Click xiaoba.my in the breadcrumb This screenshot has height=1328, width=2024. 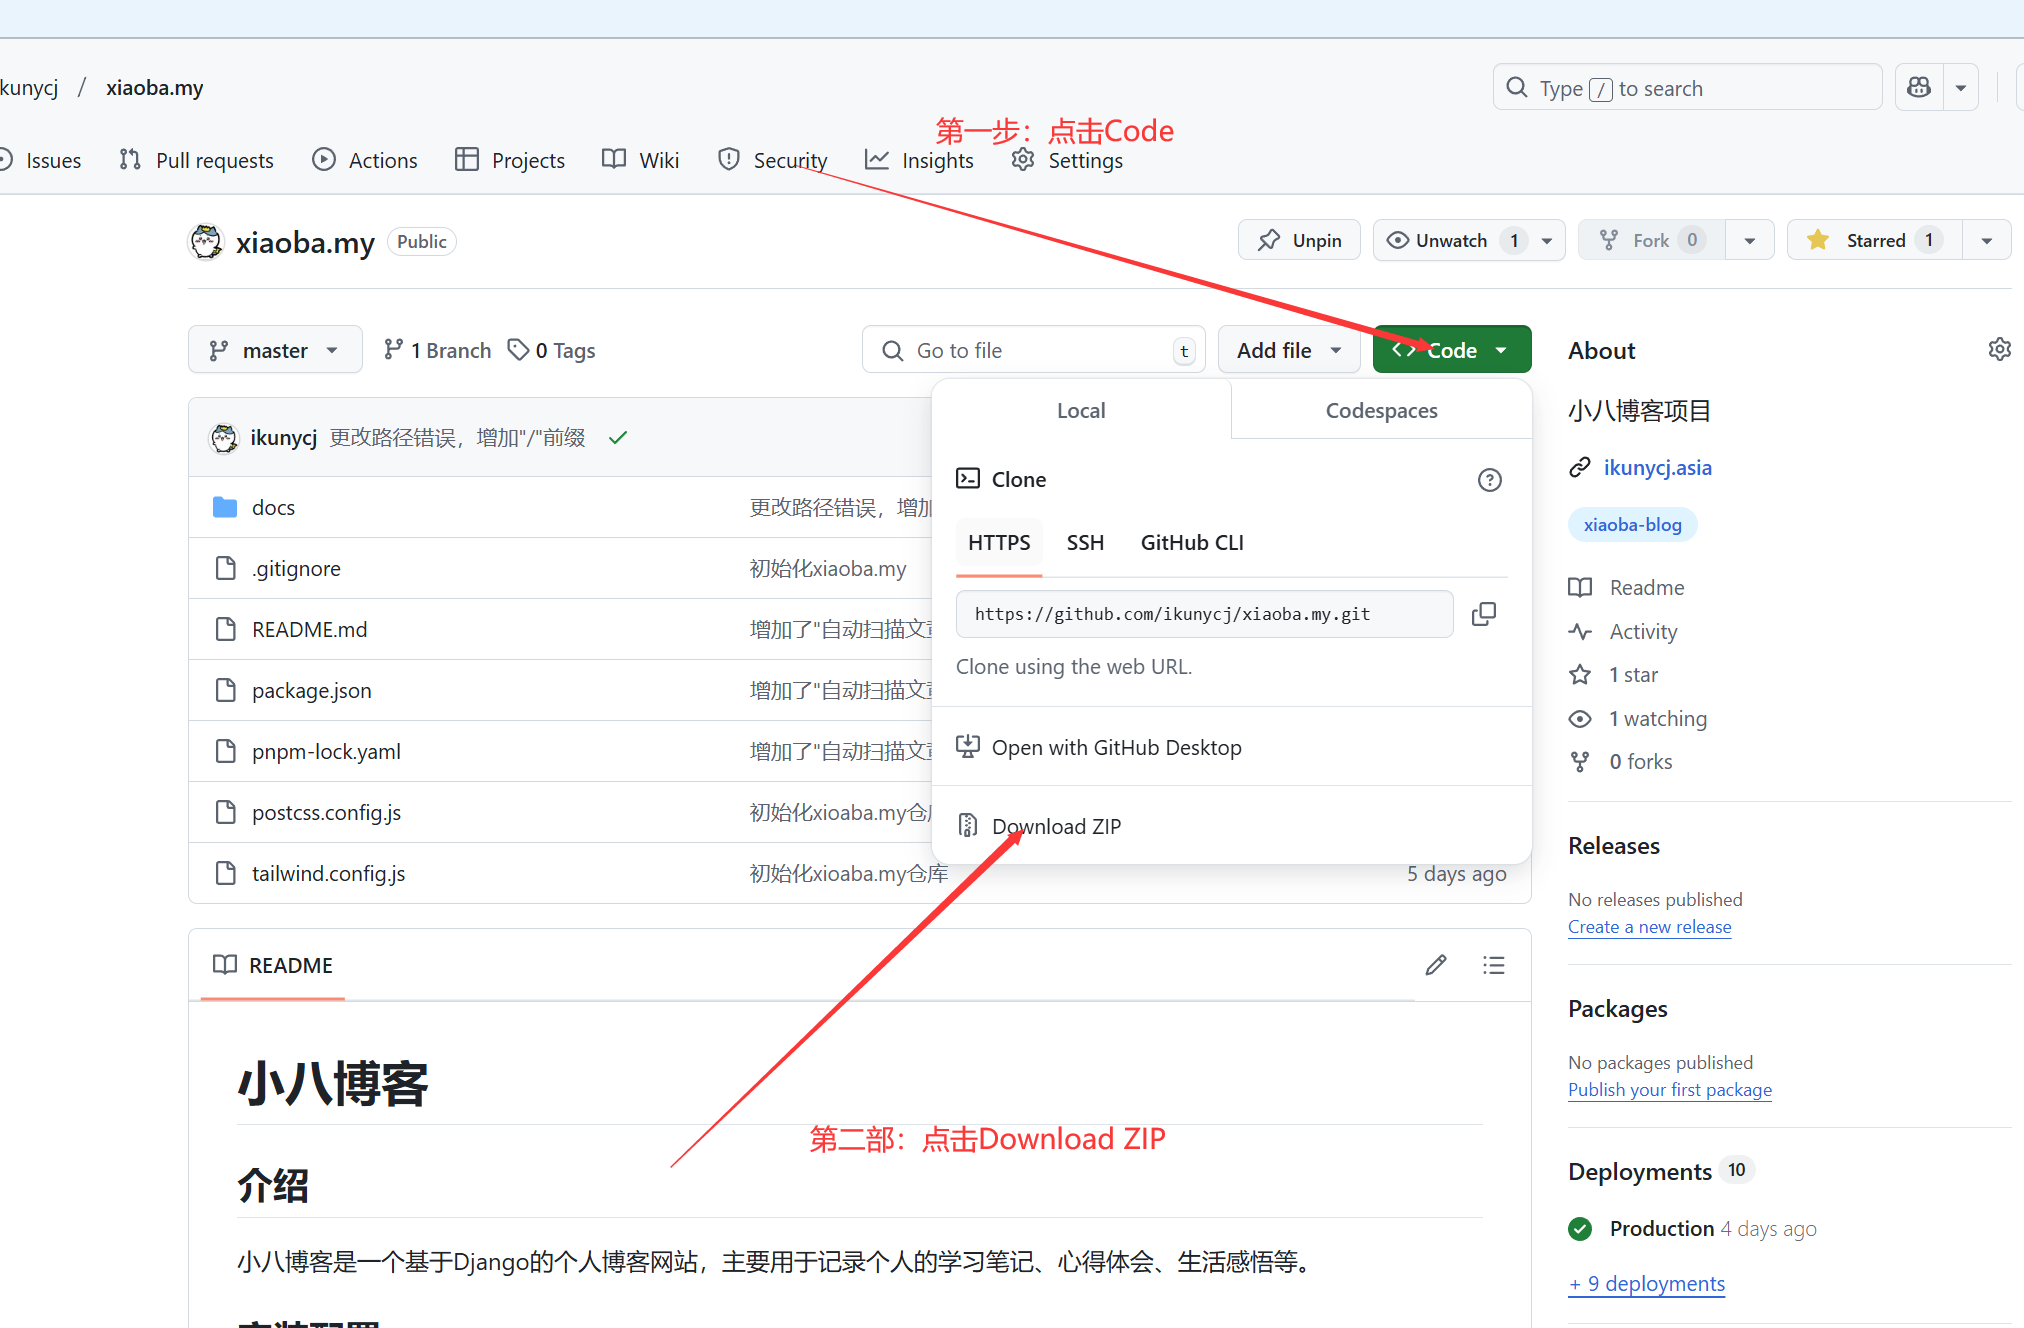155,88
